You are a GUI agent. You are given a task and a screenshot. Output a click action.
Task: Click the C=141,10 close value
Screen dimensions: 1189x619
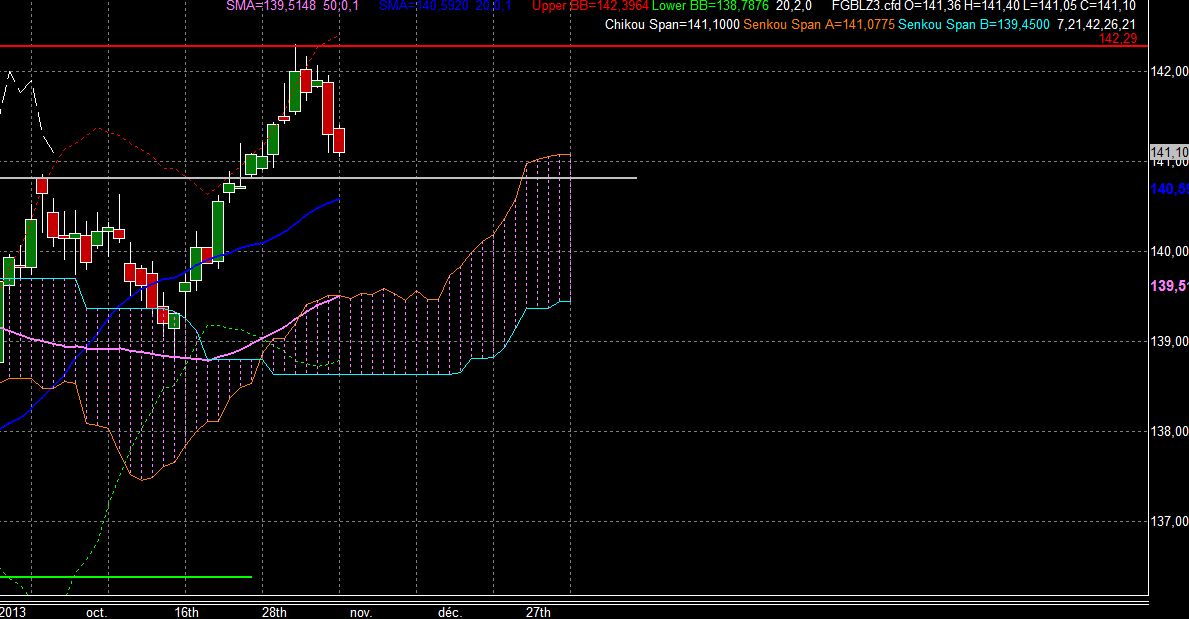click(x=1106, y=5)
